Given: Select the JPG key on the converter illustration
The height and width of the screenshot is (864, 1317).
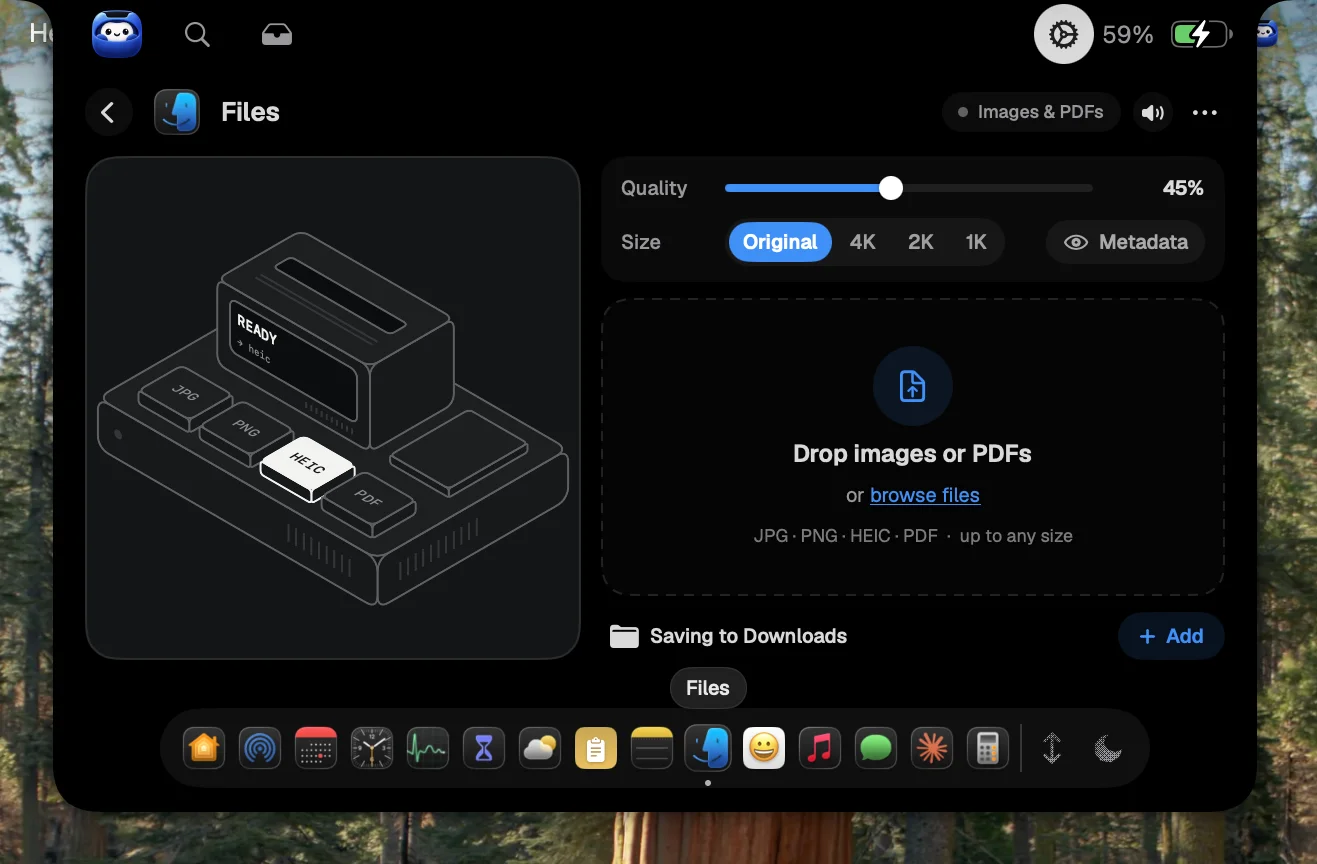Looking at the screenshot, I should tap(186, 397).
